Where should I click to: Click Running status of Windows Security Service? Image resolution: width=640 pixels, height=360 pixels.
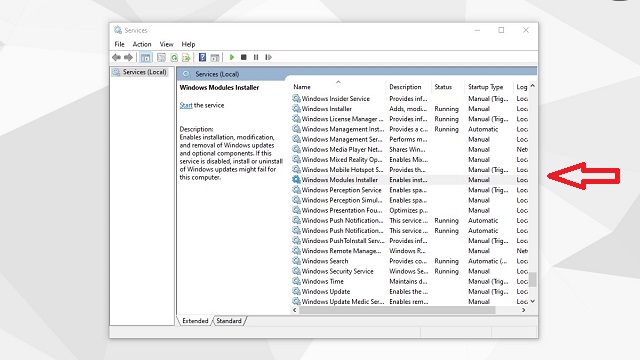pos(447,271)
